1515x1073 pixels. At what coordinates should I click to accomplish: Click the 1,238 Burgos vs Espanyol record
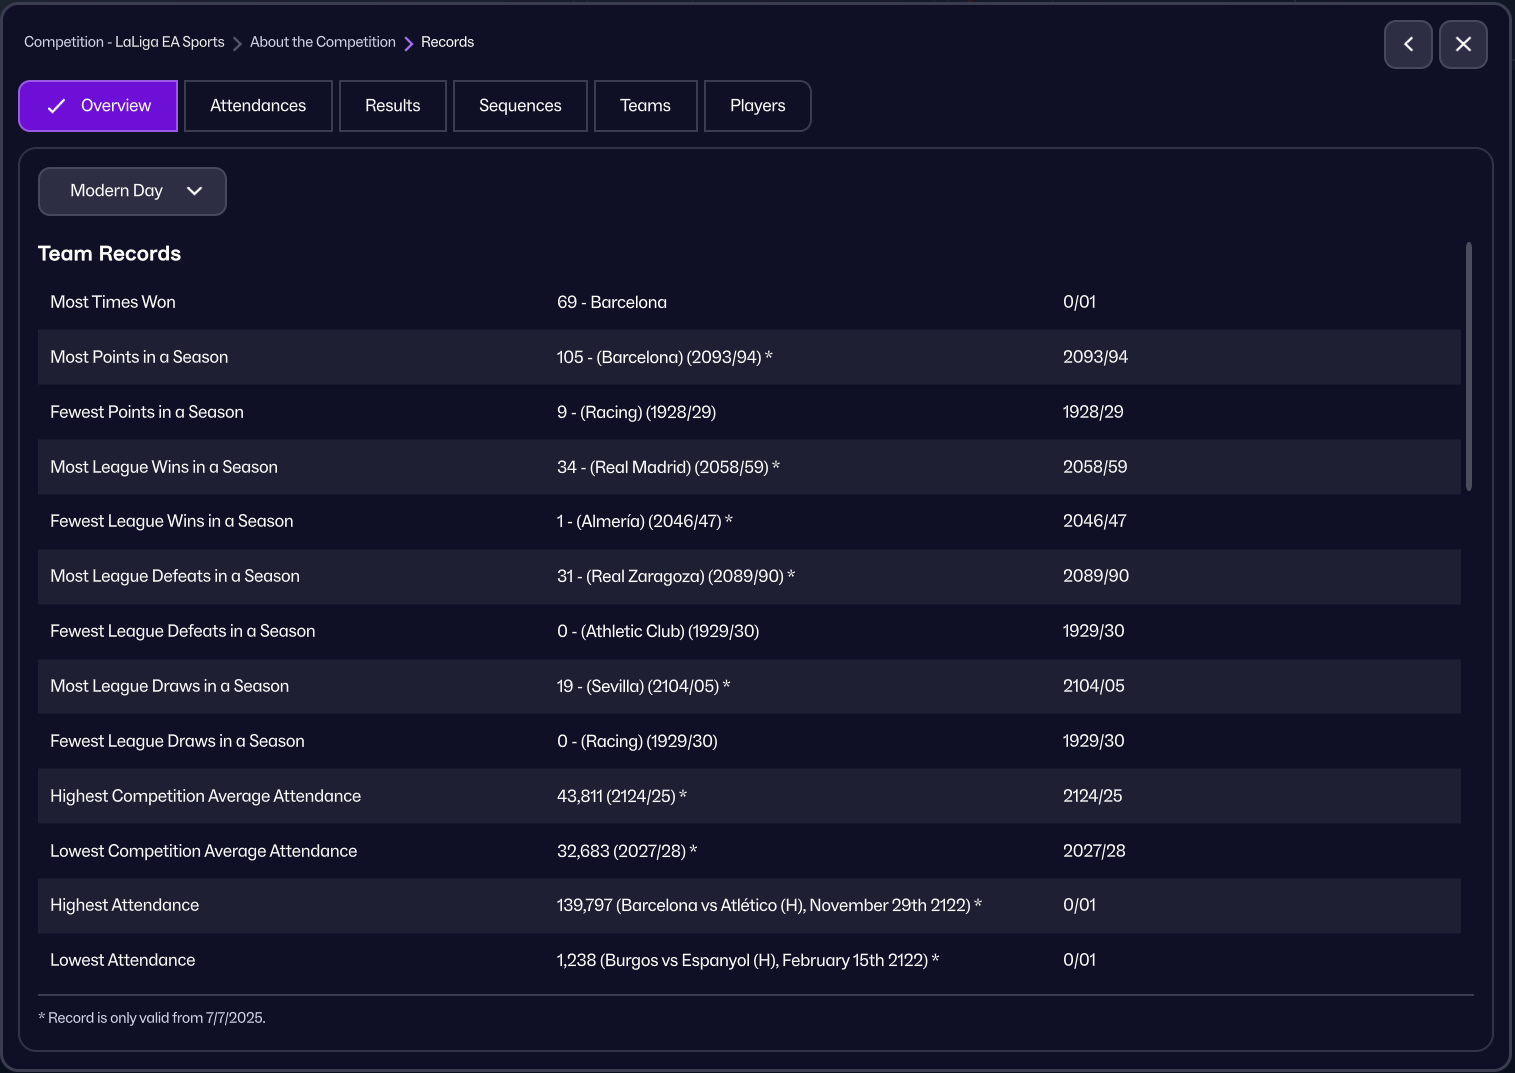[x=748, y=960]
